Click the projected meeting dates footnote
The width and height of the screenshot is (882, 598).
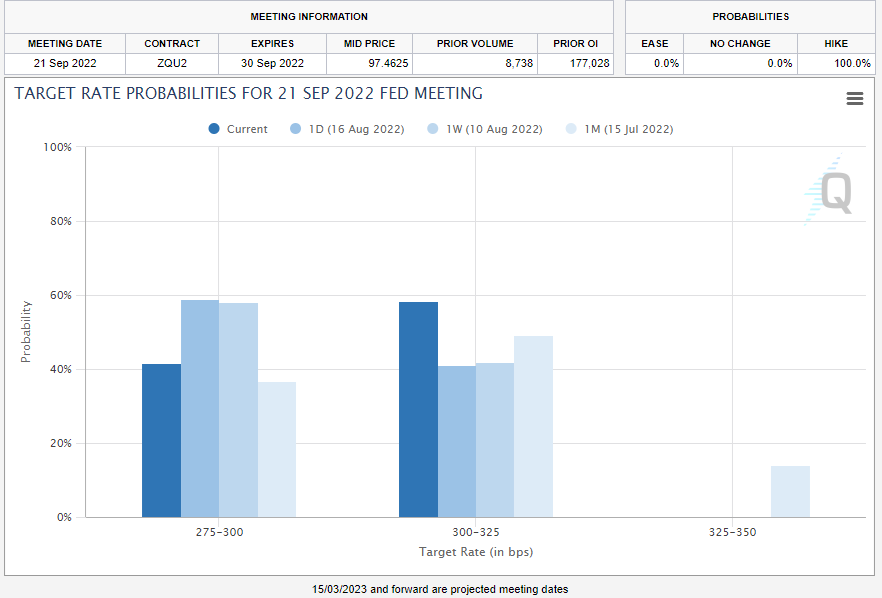(440, 589)
